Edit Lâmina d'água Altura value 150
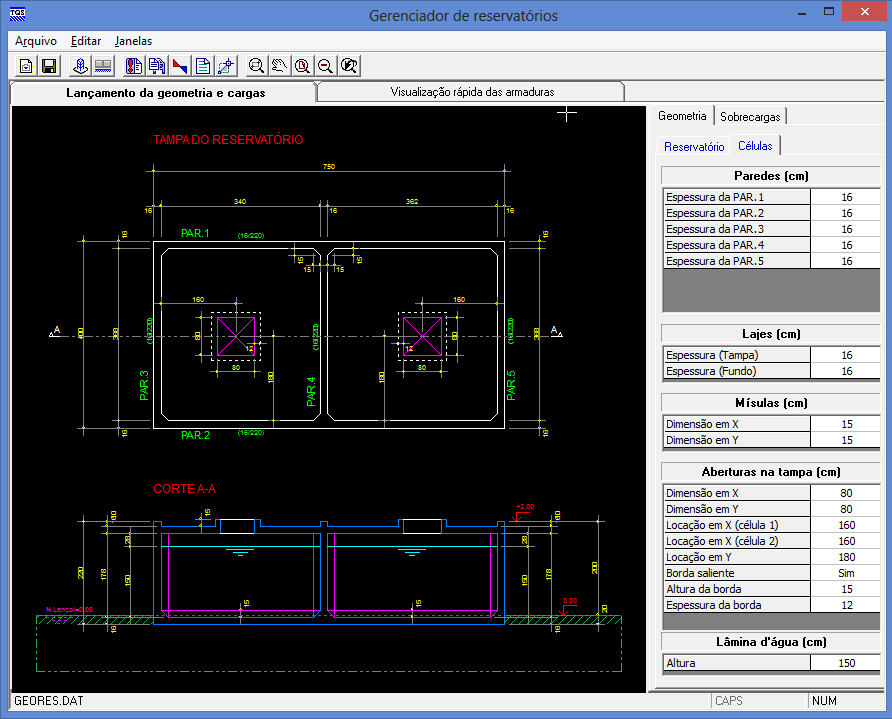The width and height of the screenshot is (892, 719). 846,663
